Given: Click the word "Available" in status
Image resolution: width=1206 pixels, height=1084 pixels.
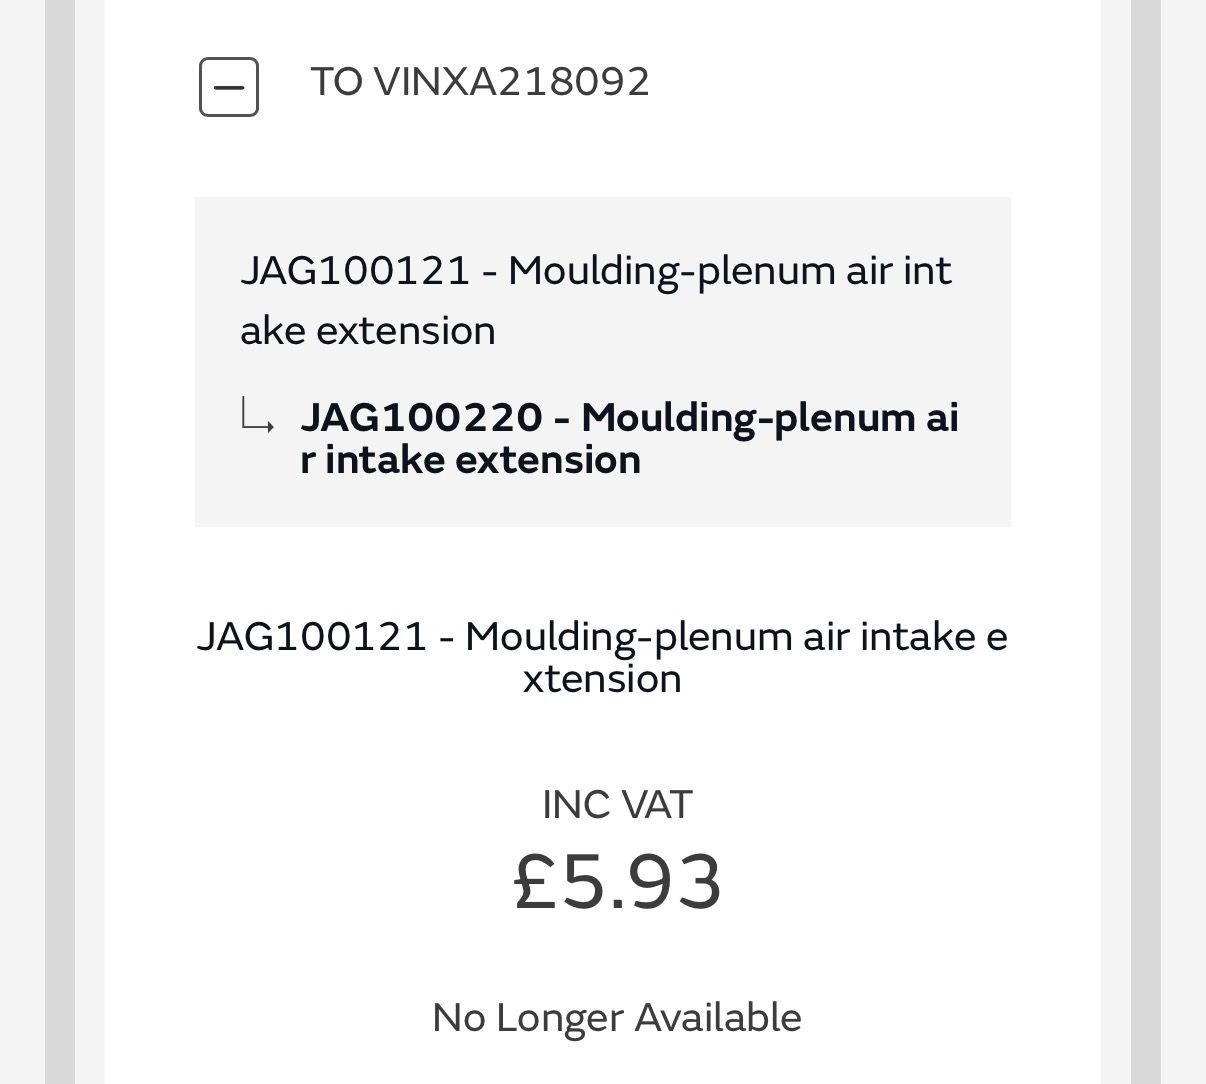Looking at the screenshot, I should click(718, 1018).
